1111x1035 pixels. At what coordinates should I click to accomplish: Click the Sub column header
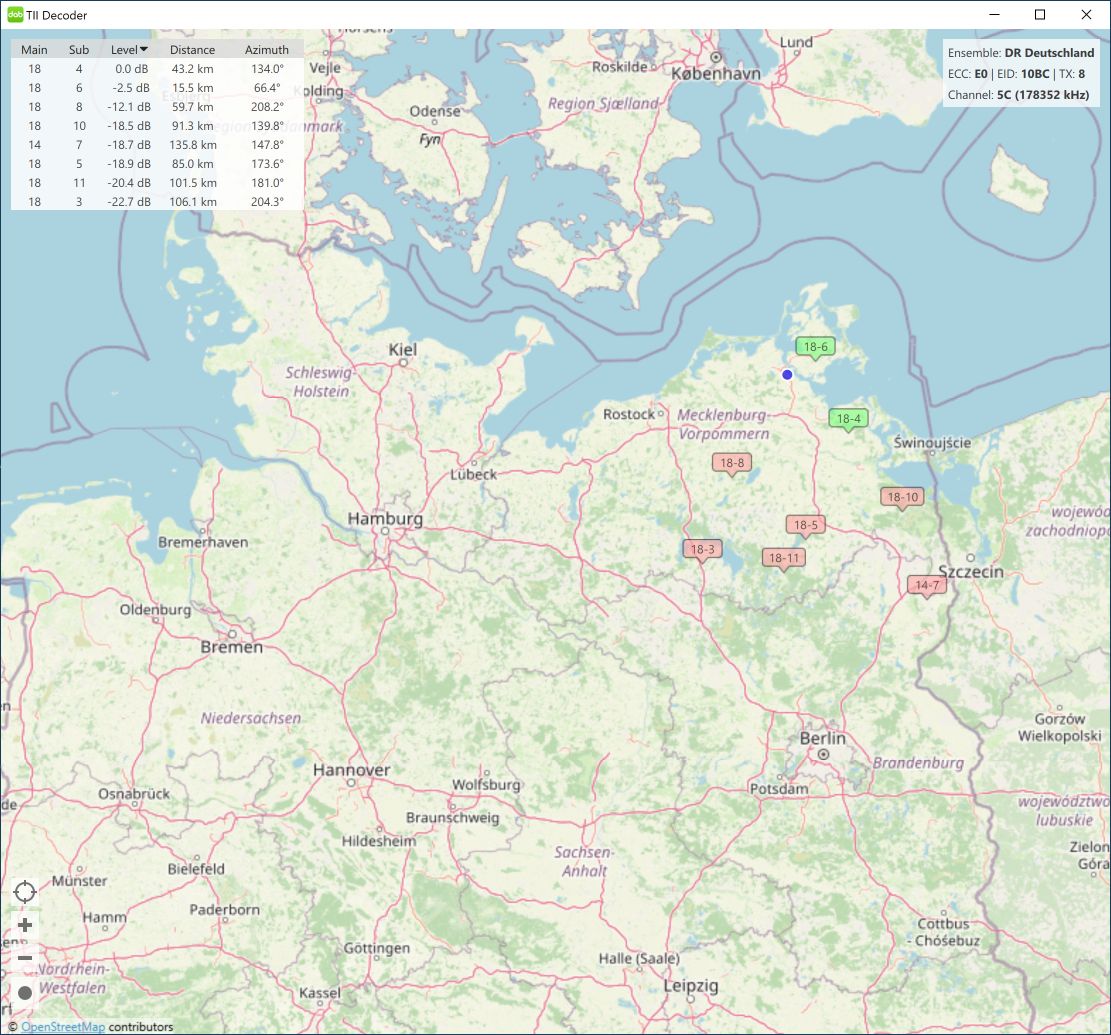[79, 49]
